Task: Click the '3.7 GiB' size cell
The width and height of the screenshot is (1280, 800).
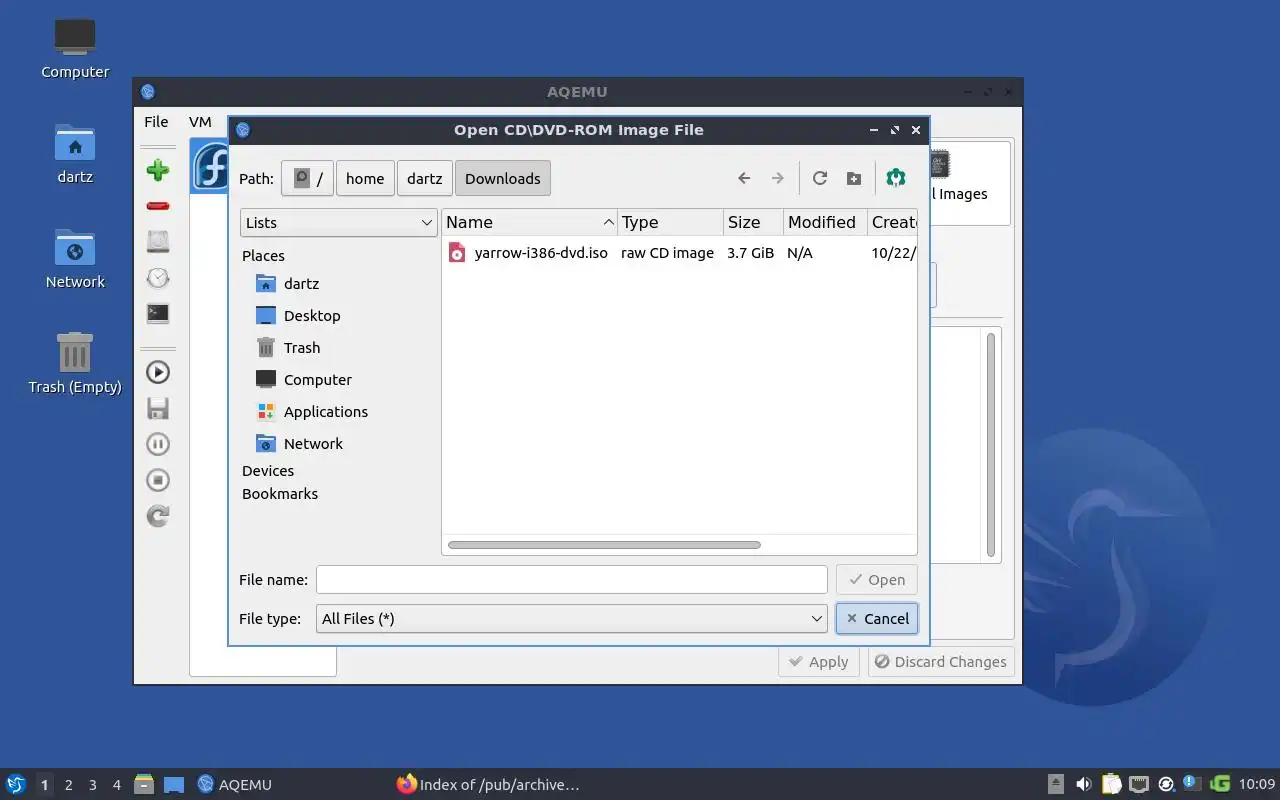Action: [x=750, y=253]
